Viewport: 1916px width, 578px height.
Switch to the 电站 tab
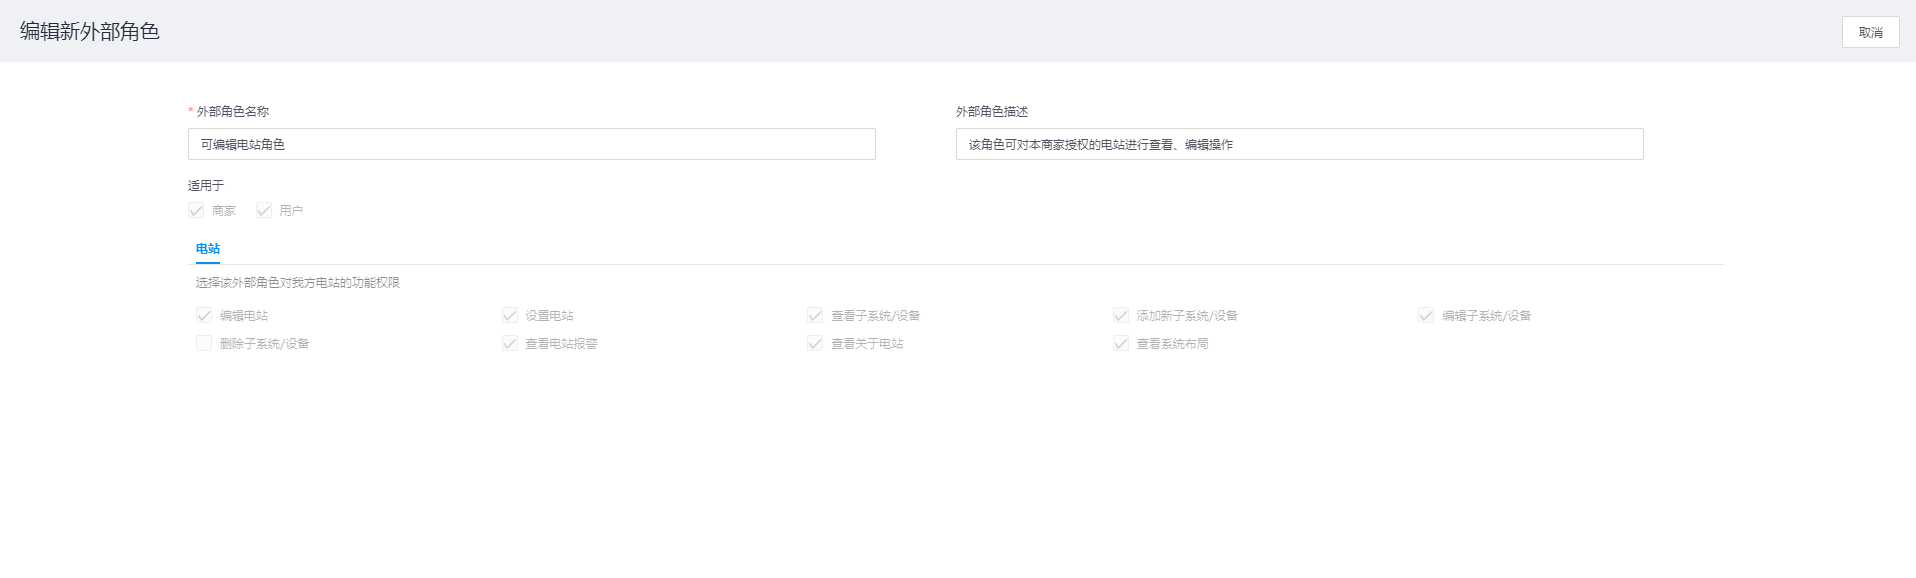coord(208,249)
